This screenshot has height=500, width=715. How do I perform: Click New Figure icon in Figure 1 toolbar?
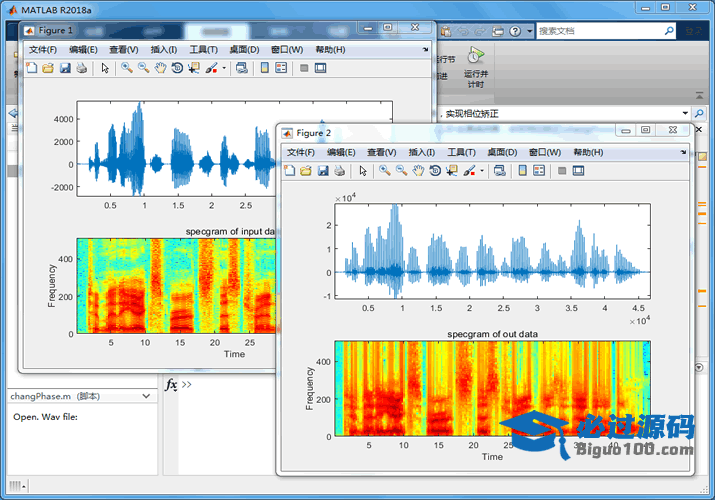point(31,68)
